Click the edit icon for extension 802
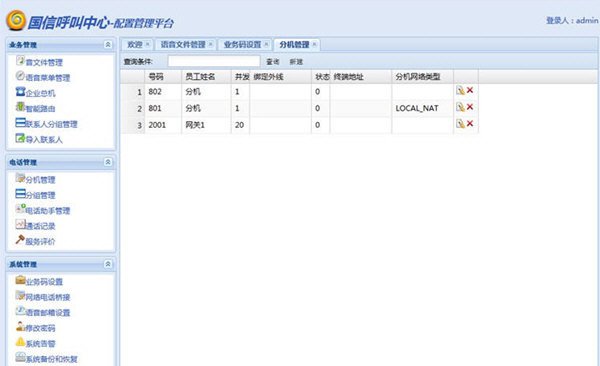The image size is (600, 366). coord(460,90)
